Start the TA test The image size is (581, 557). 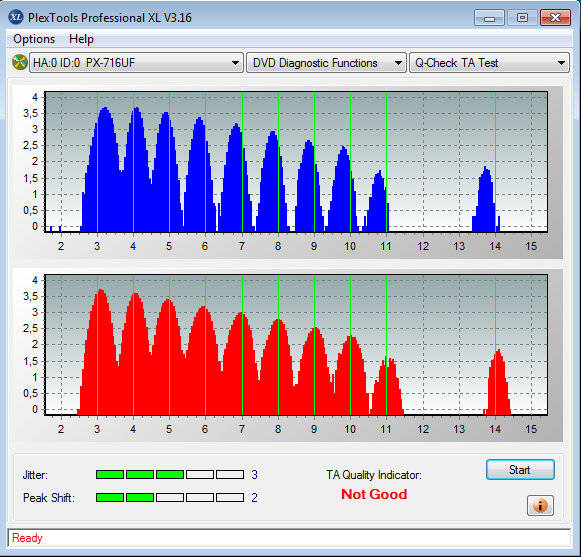click(x=520, y=470)
